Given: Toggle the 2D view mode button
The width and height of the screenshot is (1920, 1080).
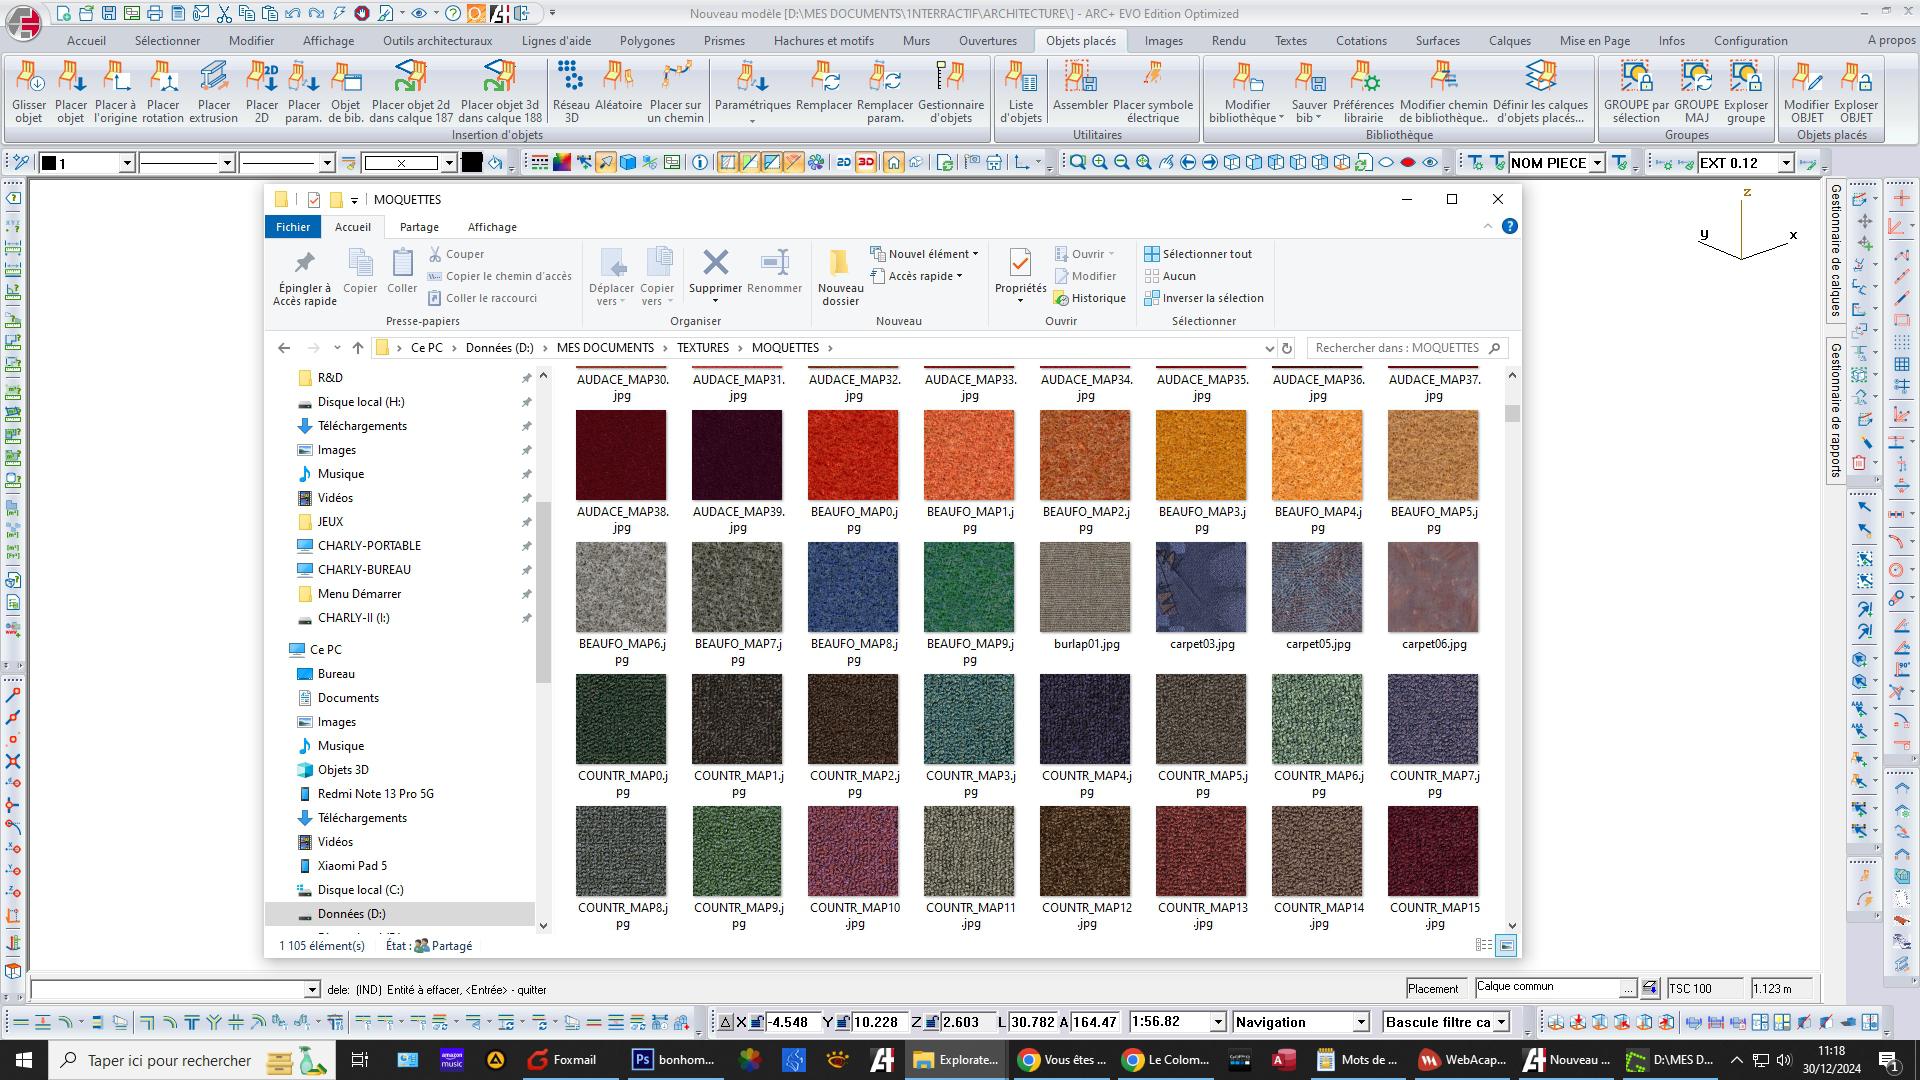Looking at the screenshot, I should pyautogui.click(x=843, y=163).
